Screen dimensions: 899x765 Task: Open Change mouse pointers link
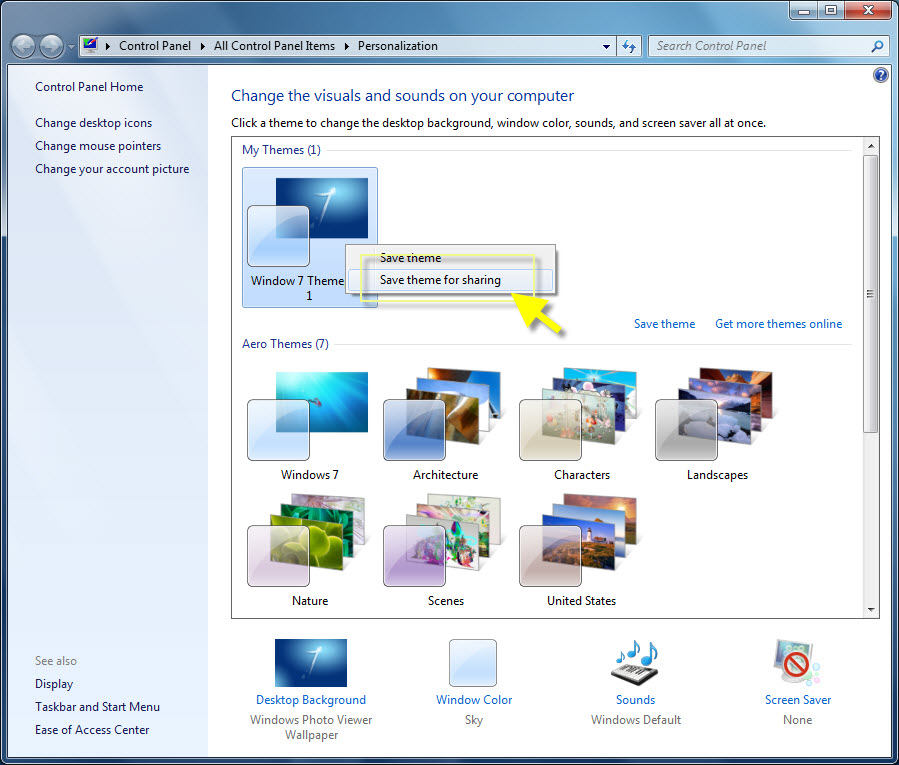point(98,146)
